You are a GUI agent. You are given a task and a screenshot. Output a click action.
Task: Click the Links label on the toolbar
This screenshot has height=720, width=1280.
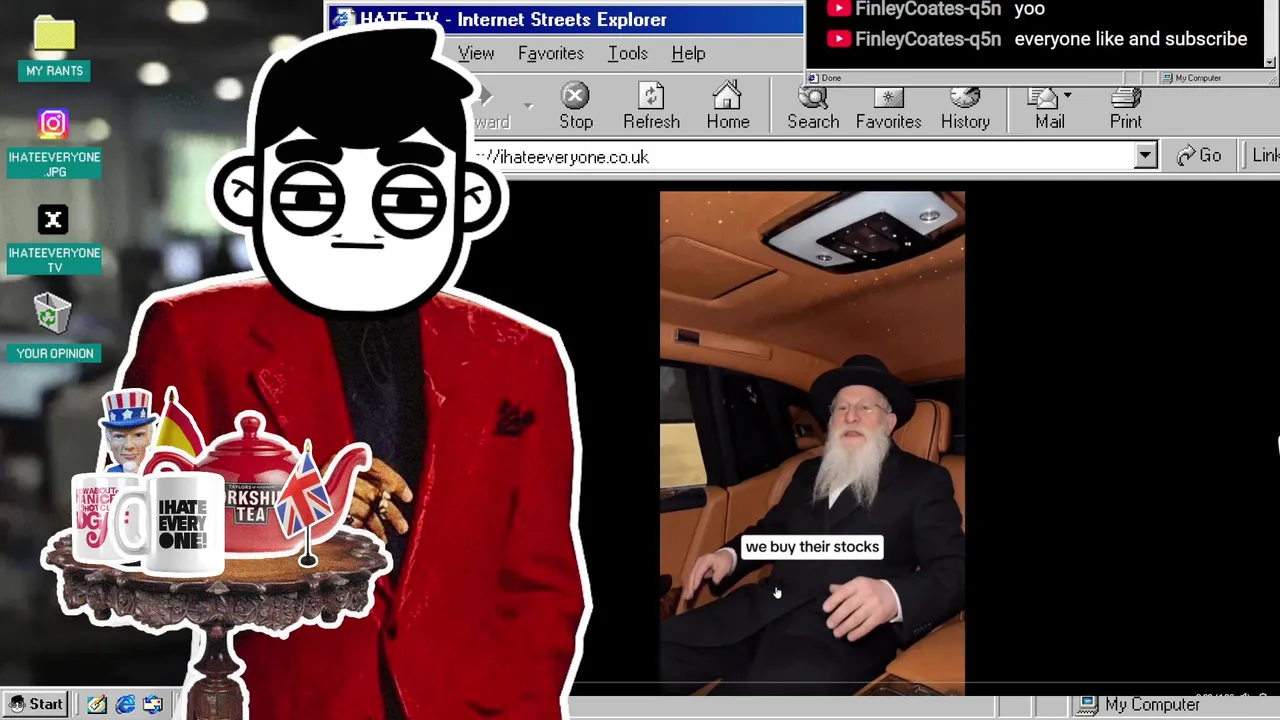point(1265,156)
